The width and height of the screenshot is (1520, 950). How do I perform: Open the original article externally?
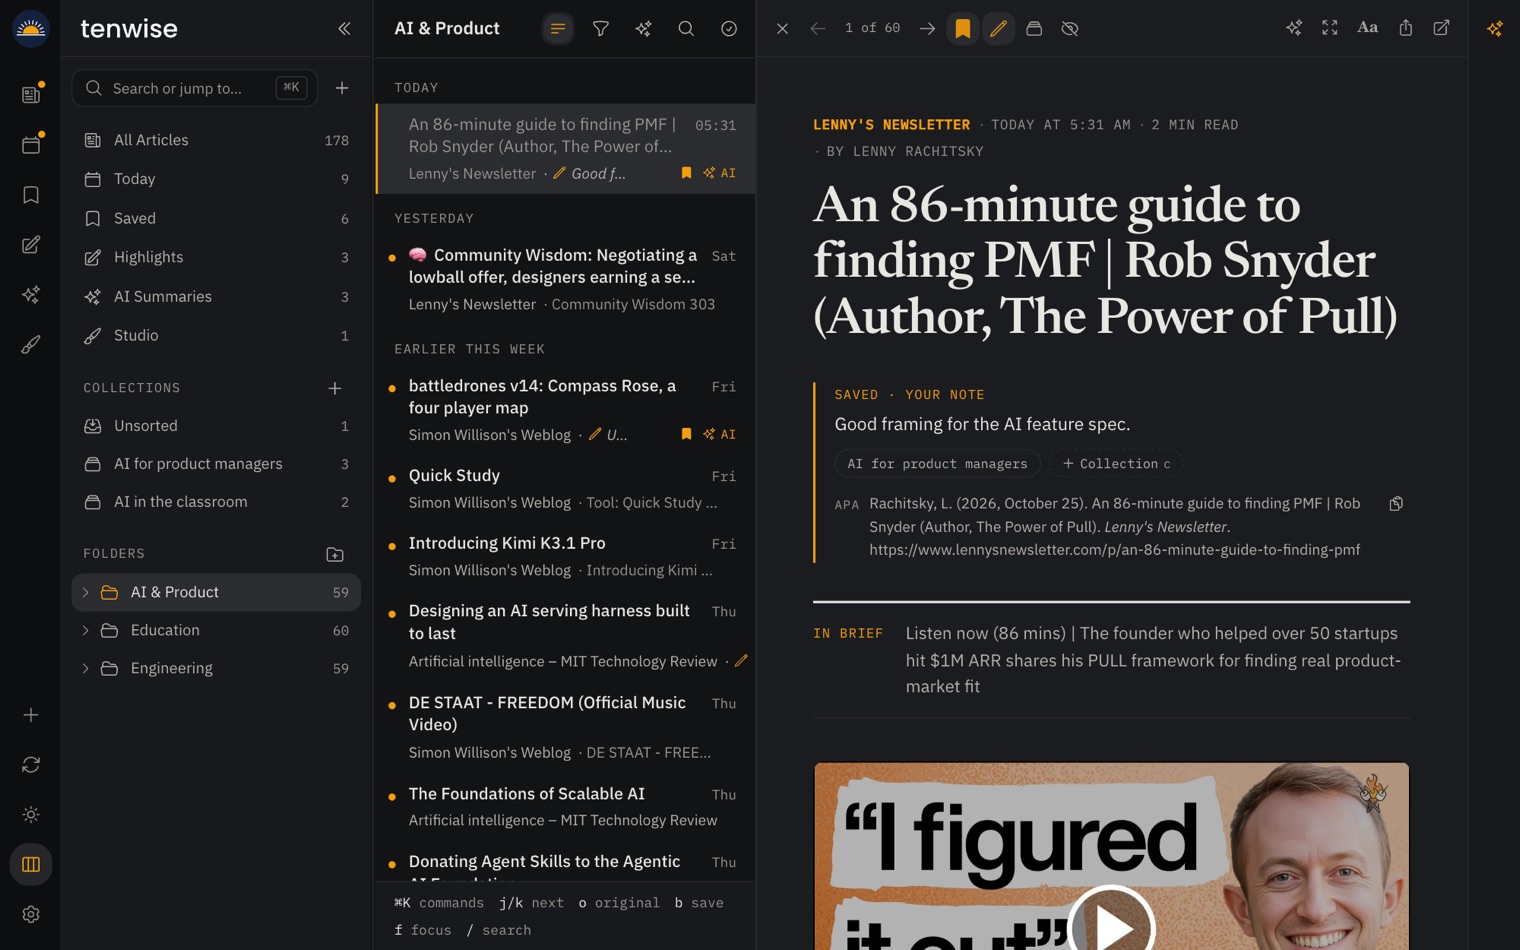pyautogui.click(x=1442, y=28)
